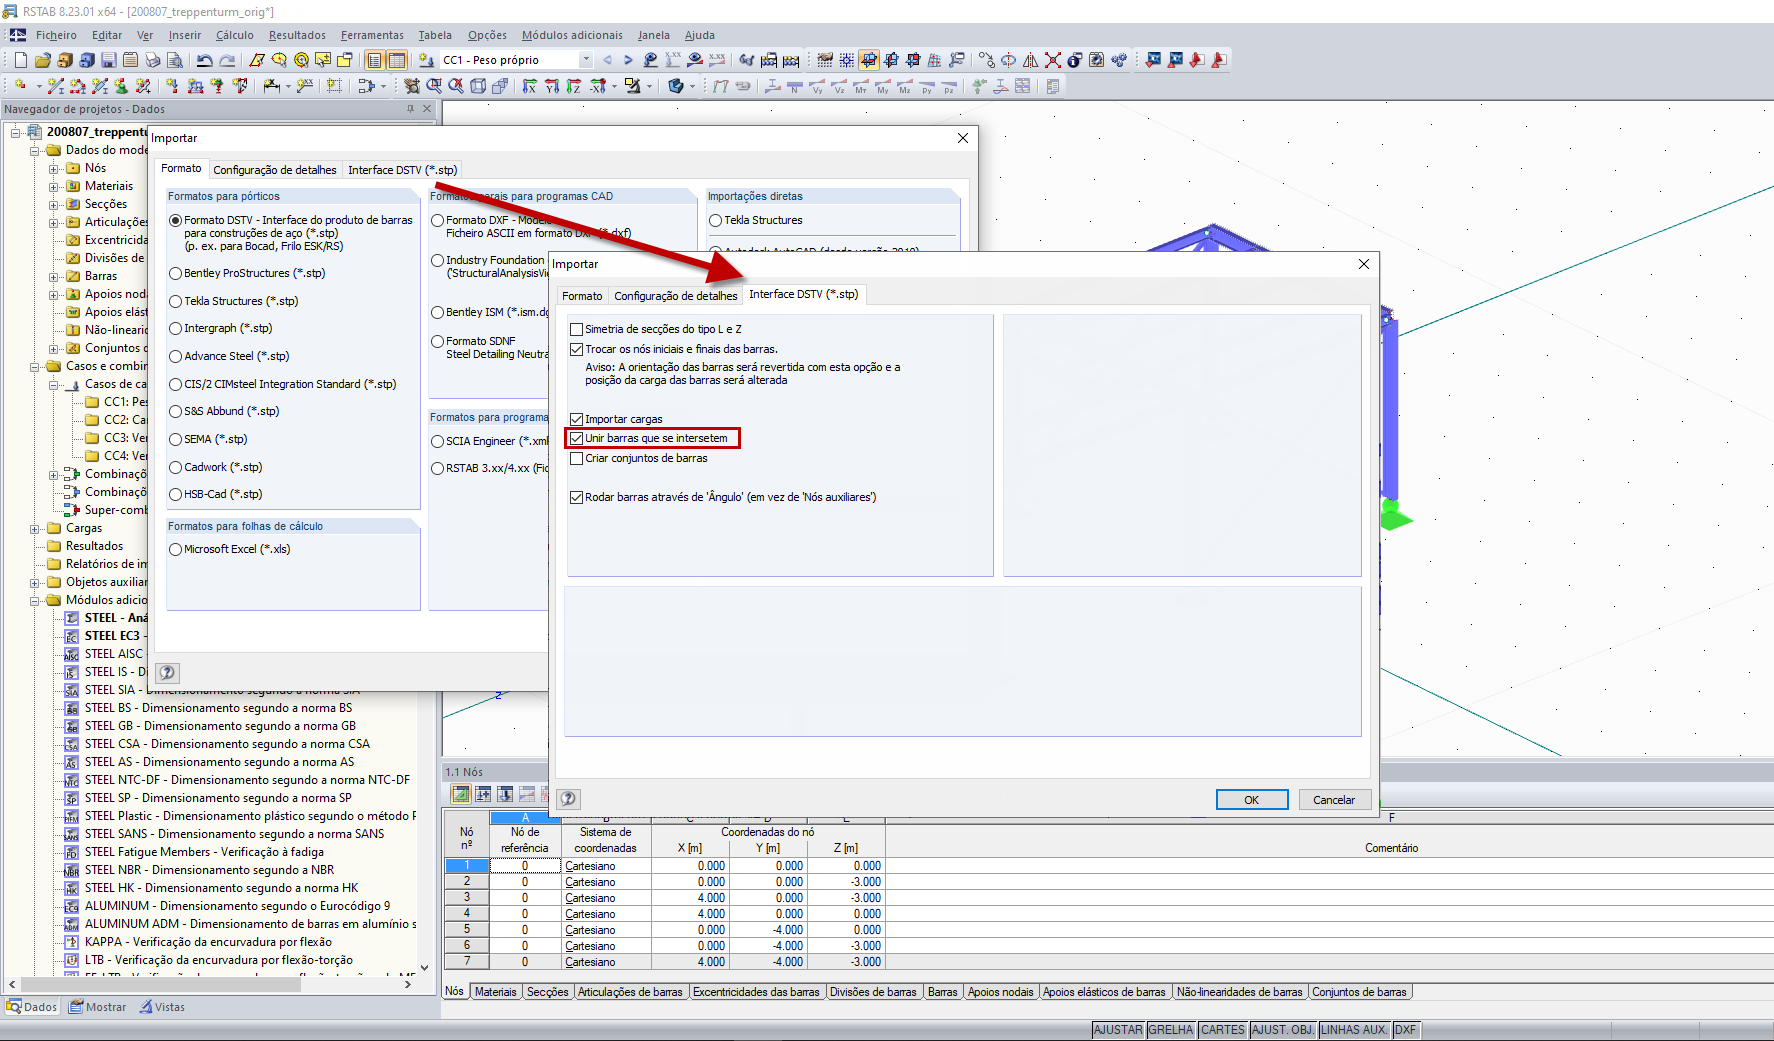Viewport: 1774px width, 1041px height.
Task: Expand the Barras tree node
Action: click(x=54, y=276)
